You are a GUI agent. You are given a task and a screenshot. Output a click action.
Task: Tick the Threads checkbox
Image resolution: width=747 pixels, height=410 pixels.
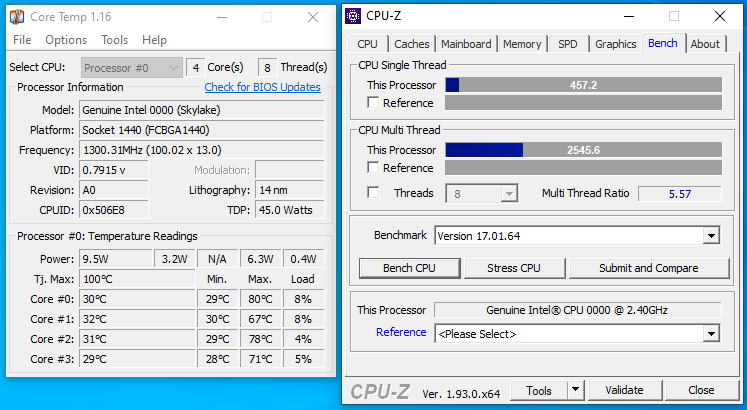(x=373, y=193)
